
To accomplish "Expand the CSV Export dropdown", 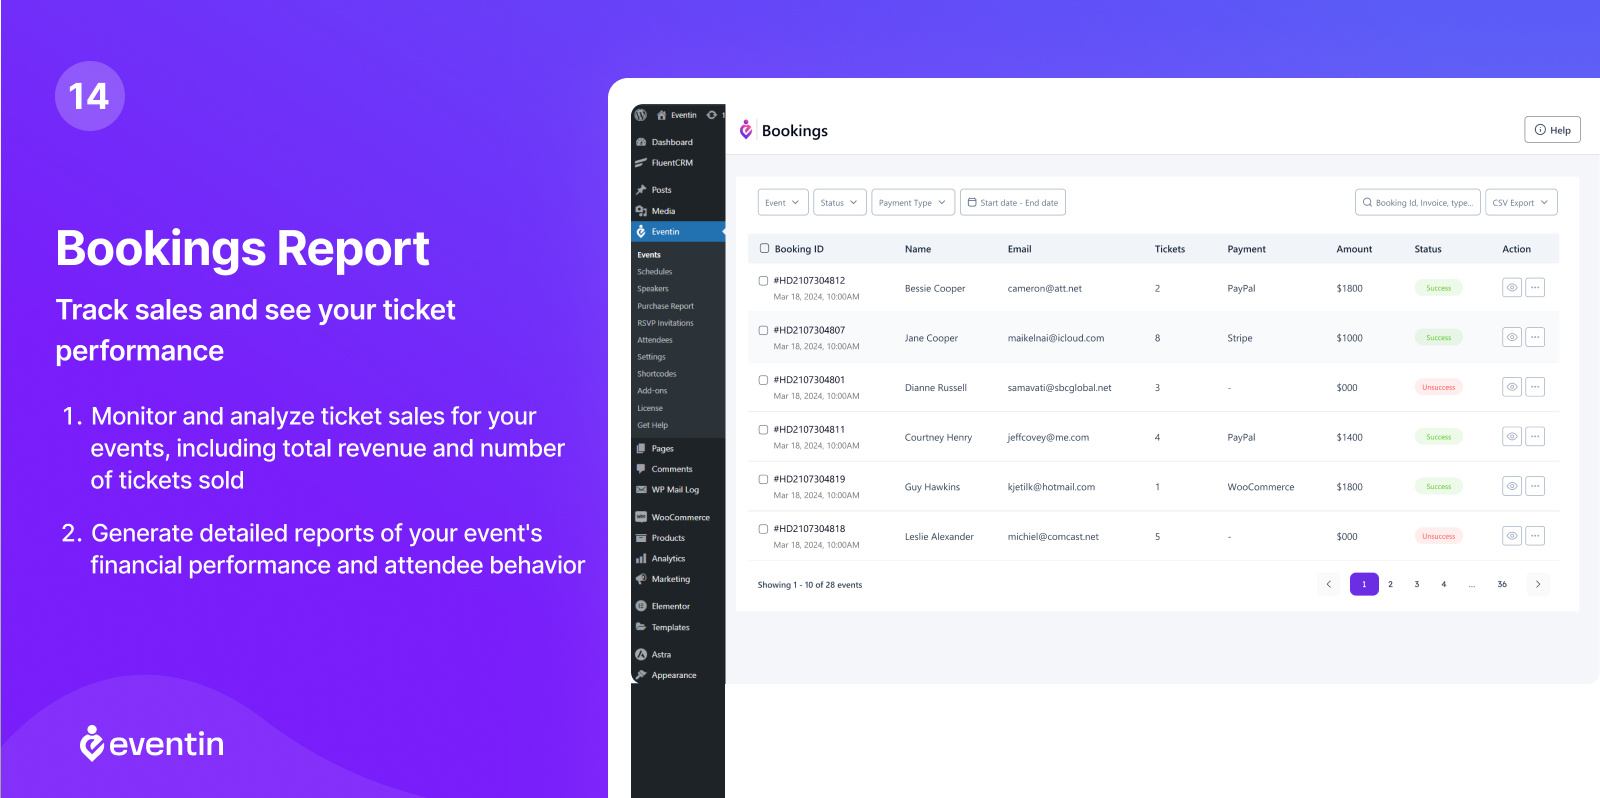I will (1521, 202).
